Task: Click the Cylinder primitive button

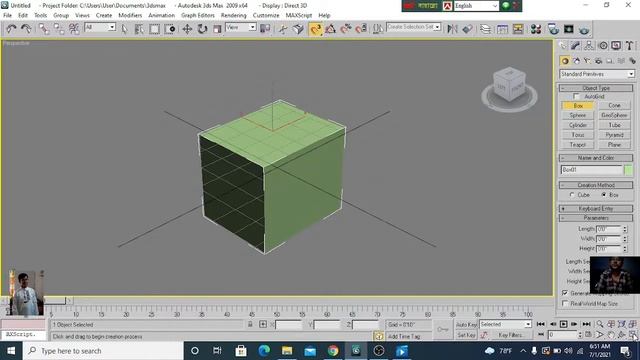Action: pyautogui.click(x=578, y=125)
